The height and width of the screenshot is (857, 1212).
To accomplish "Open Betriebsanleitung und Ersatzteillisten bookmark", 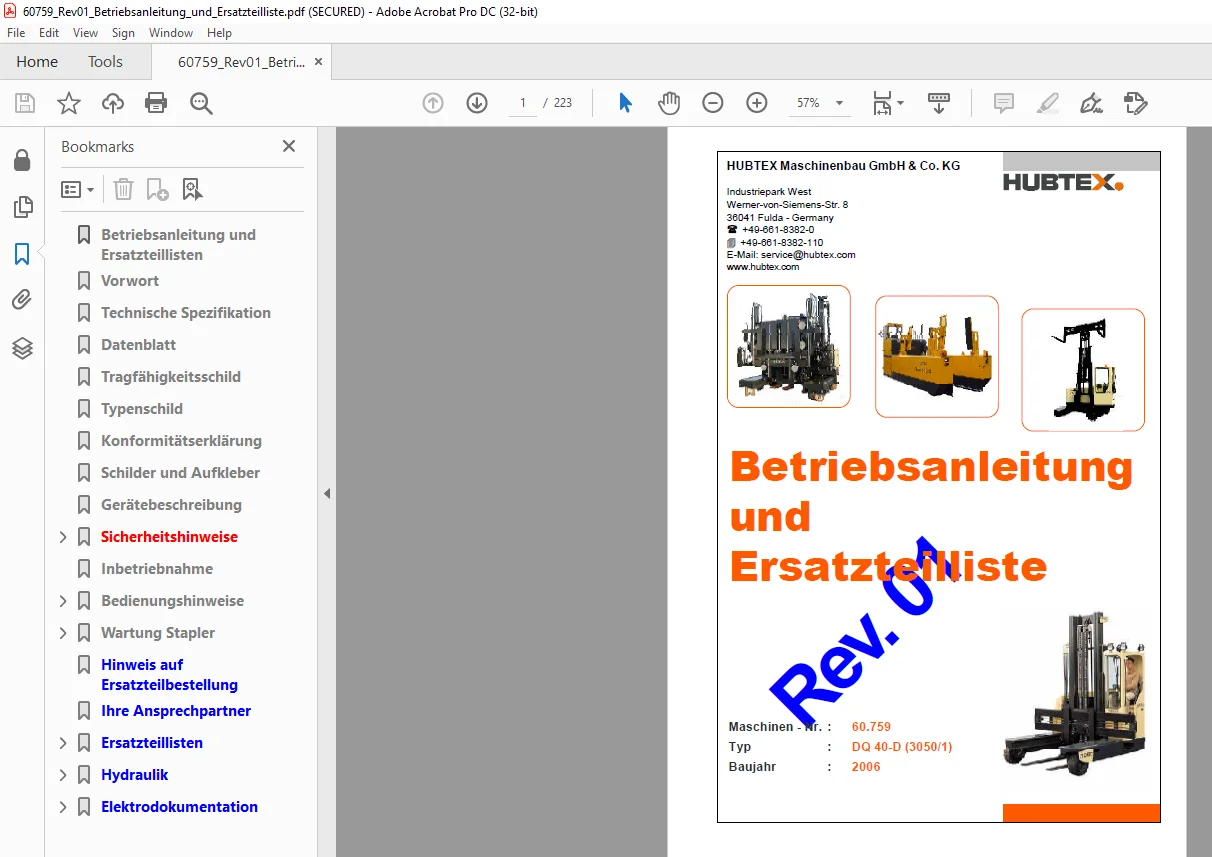I will [178, 245].
